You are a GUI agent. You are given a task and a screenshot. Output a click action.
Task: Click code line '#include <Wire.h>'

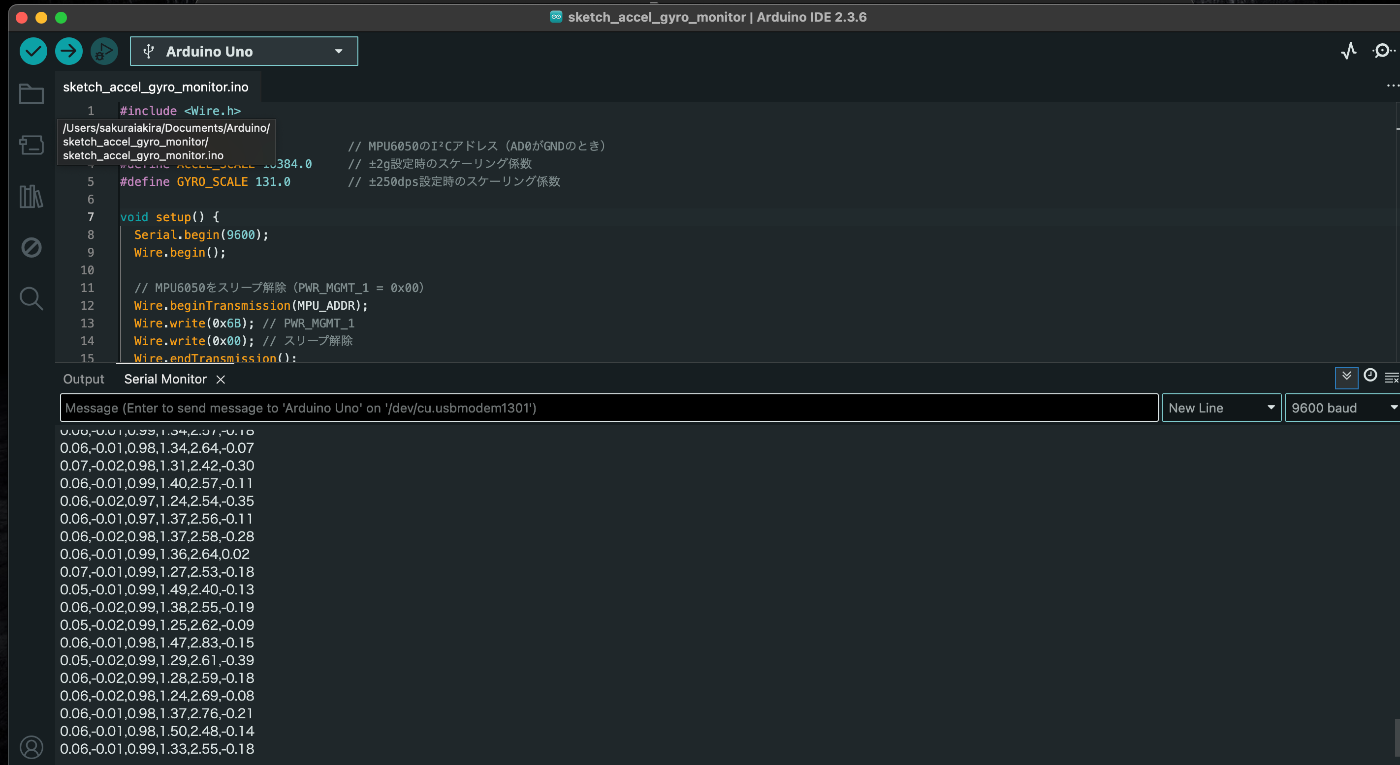pyautogui.click(x=180, y=111)
